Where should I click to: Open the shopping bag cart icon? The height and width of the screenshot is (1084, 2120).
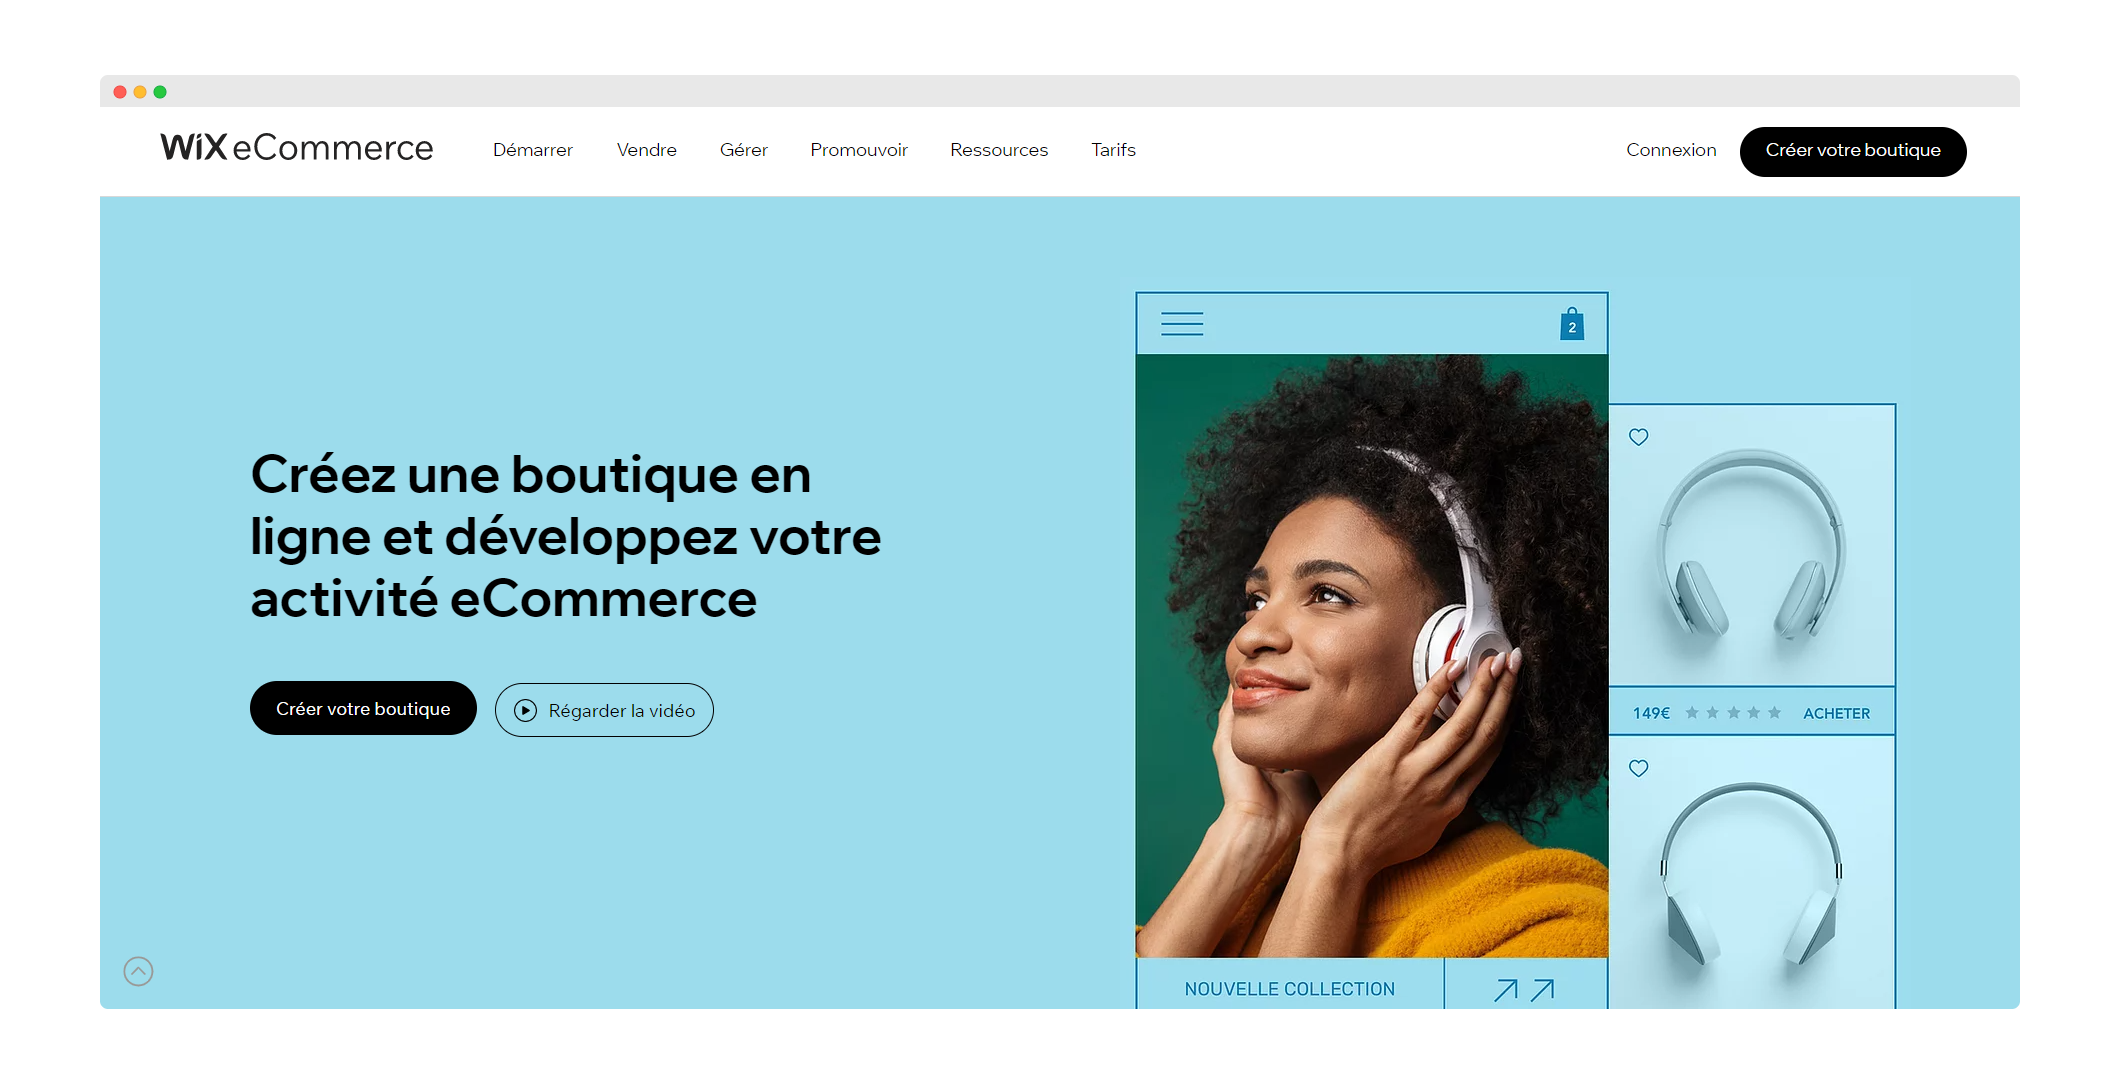[x=1572, y=324]
